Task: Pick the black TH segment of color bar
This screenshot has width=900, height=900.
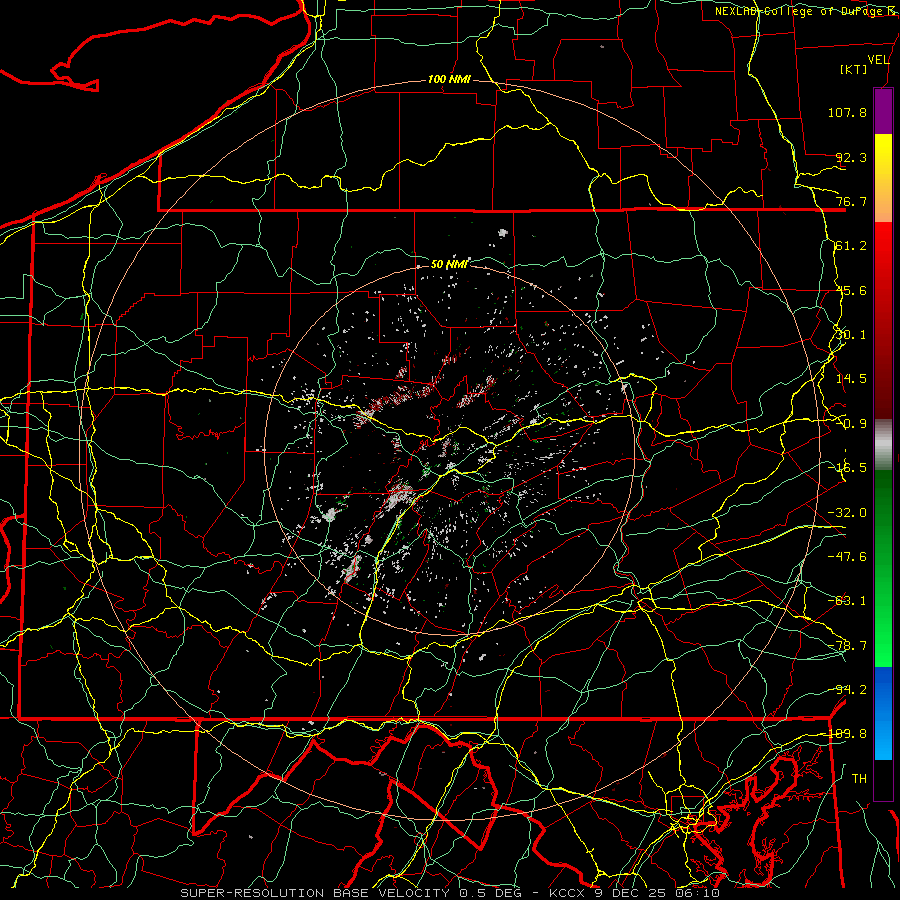Action: coord(883,779)
